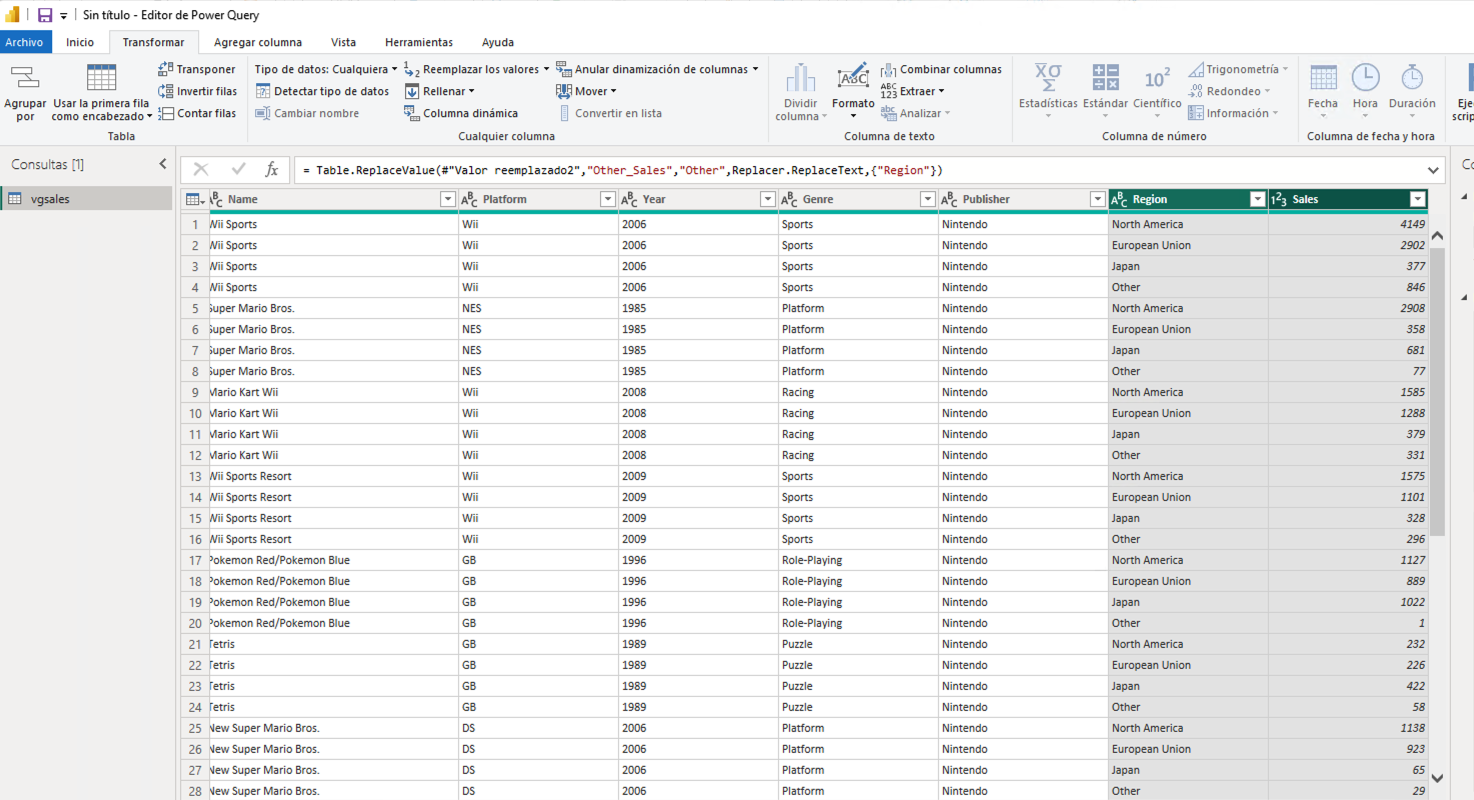Click the Region column data type icon
Image resolution: width=1474 pixels, height=800 pixels.
pos(1120,199)
